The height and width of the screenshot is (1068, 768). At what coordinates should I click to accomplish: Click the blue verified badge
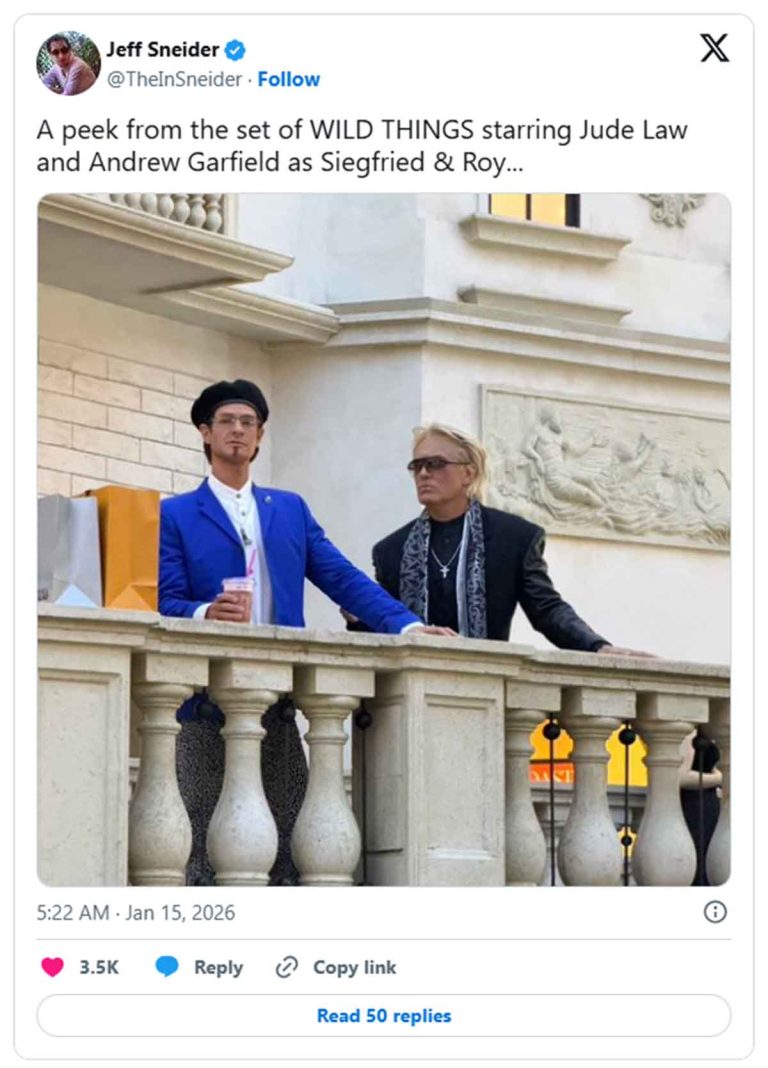[x=235, y=50]
